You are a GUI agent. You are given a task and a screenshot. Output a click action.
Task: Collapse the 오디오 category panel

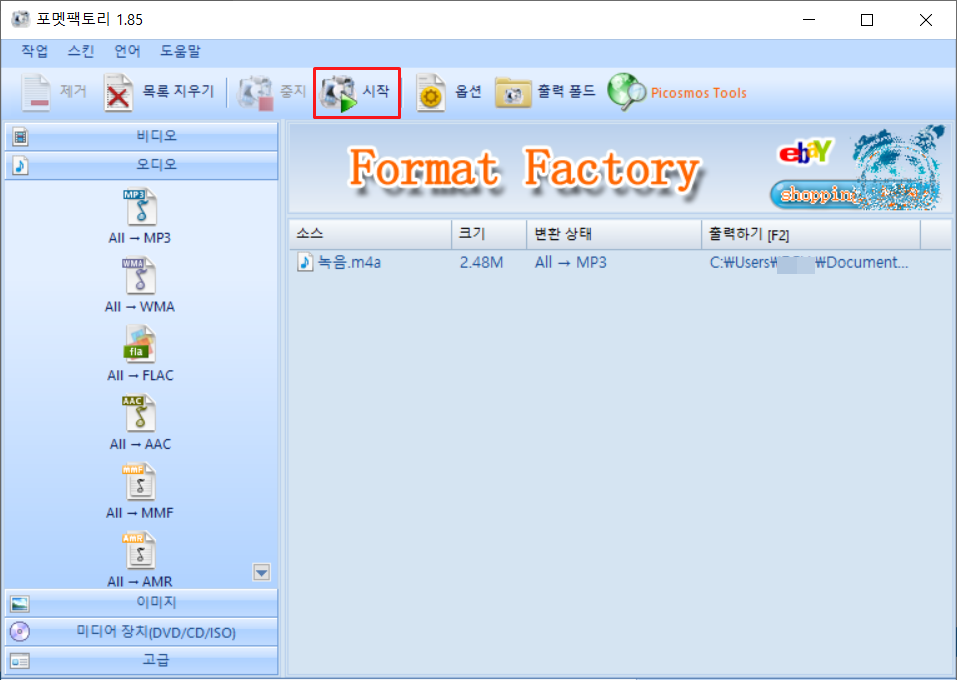[x=142, y=165]
